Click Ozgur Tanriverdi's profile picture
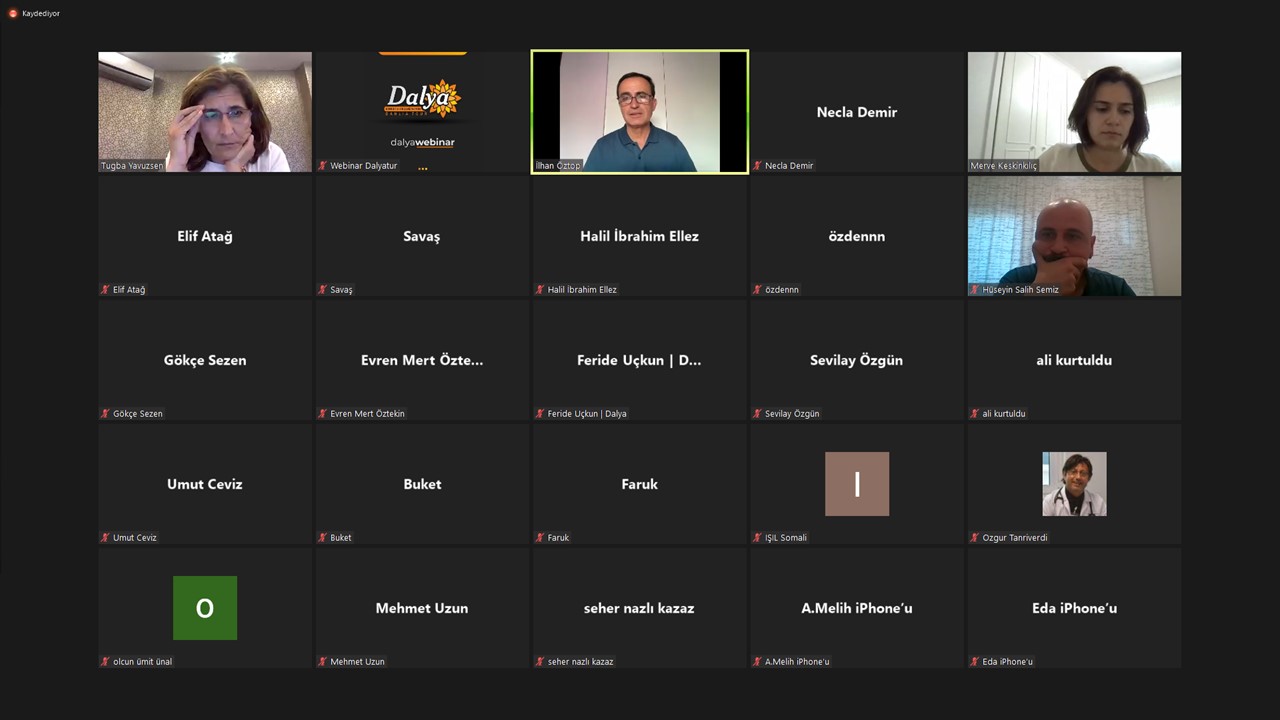The height and width of the screenshot is (720, 1280). click(x=1074, y=484)
